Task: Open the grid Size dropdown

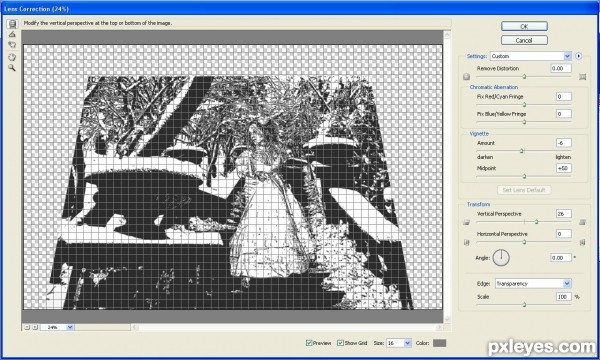Action: click(x=399, y=343)
